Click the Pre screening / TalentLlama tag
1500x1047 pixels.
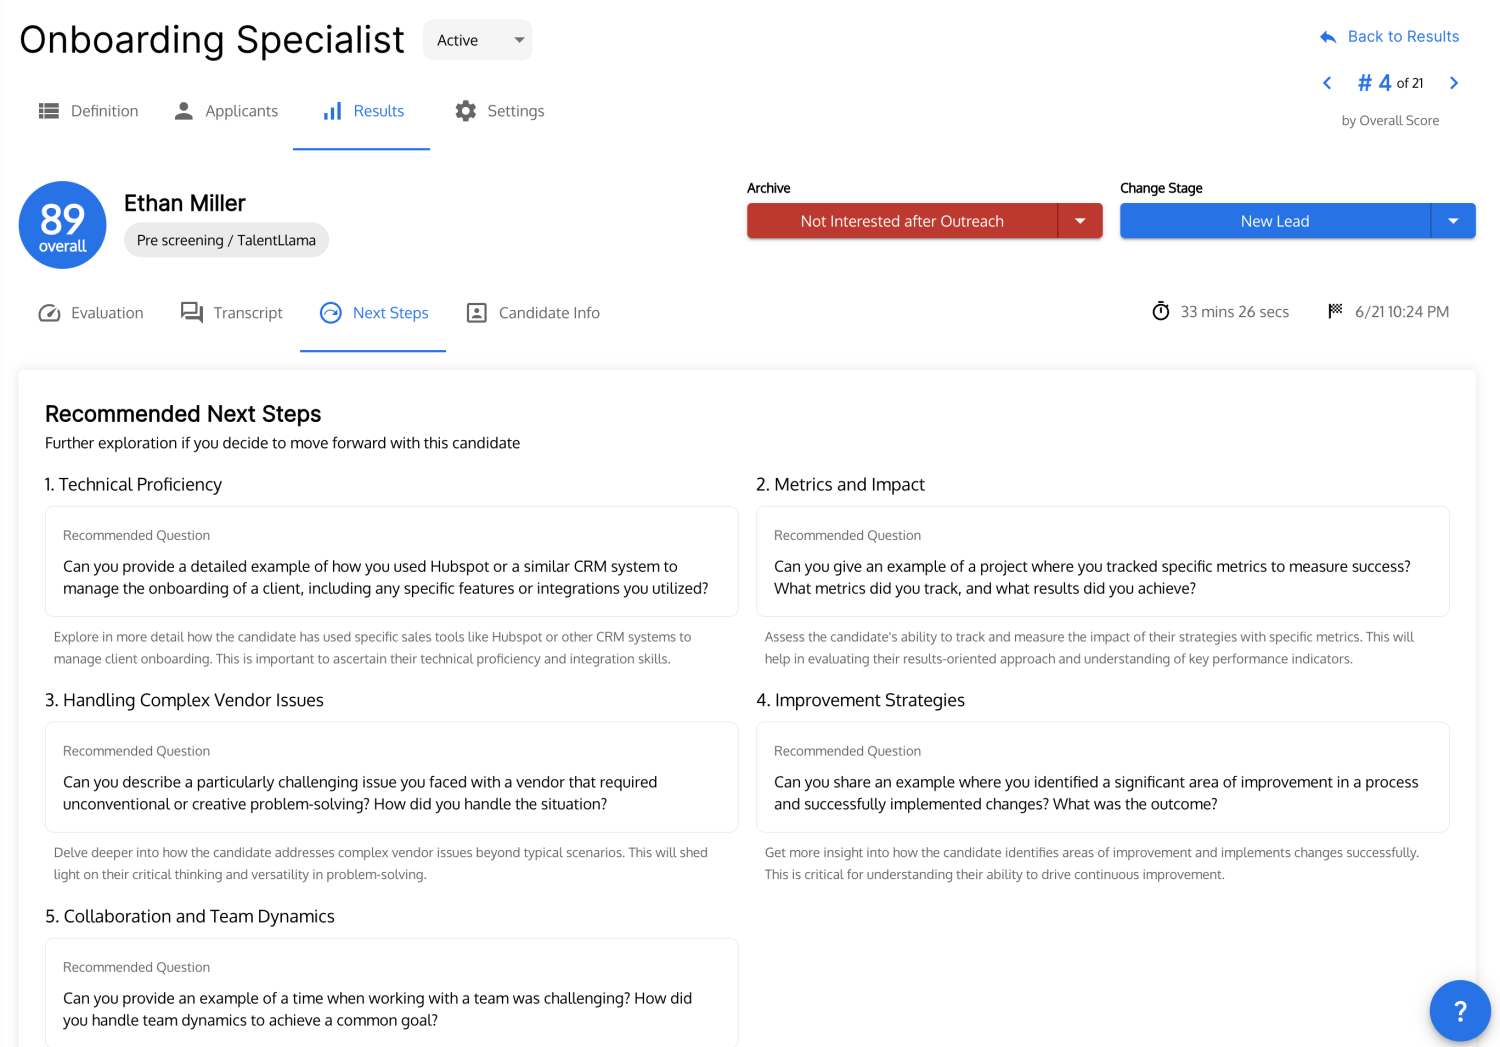click(x=226, y=240)
